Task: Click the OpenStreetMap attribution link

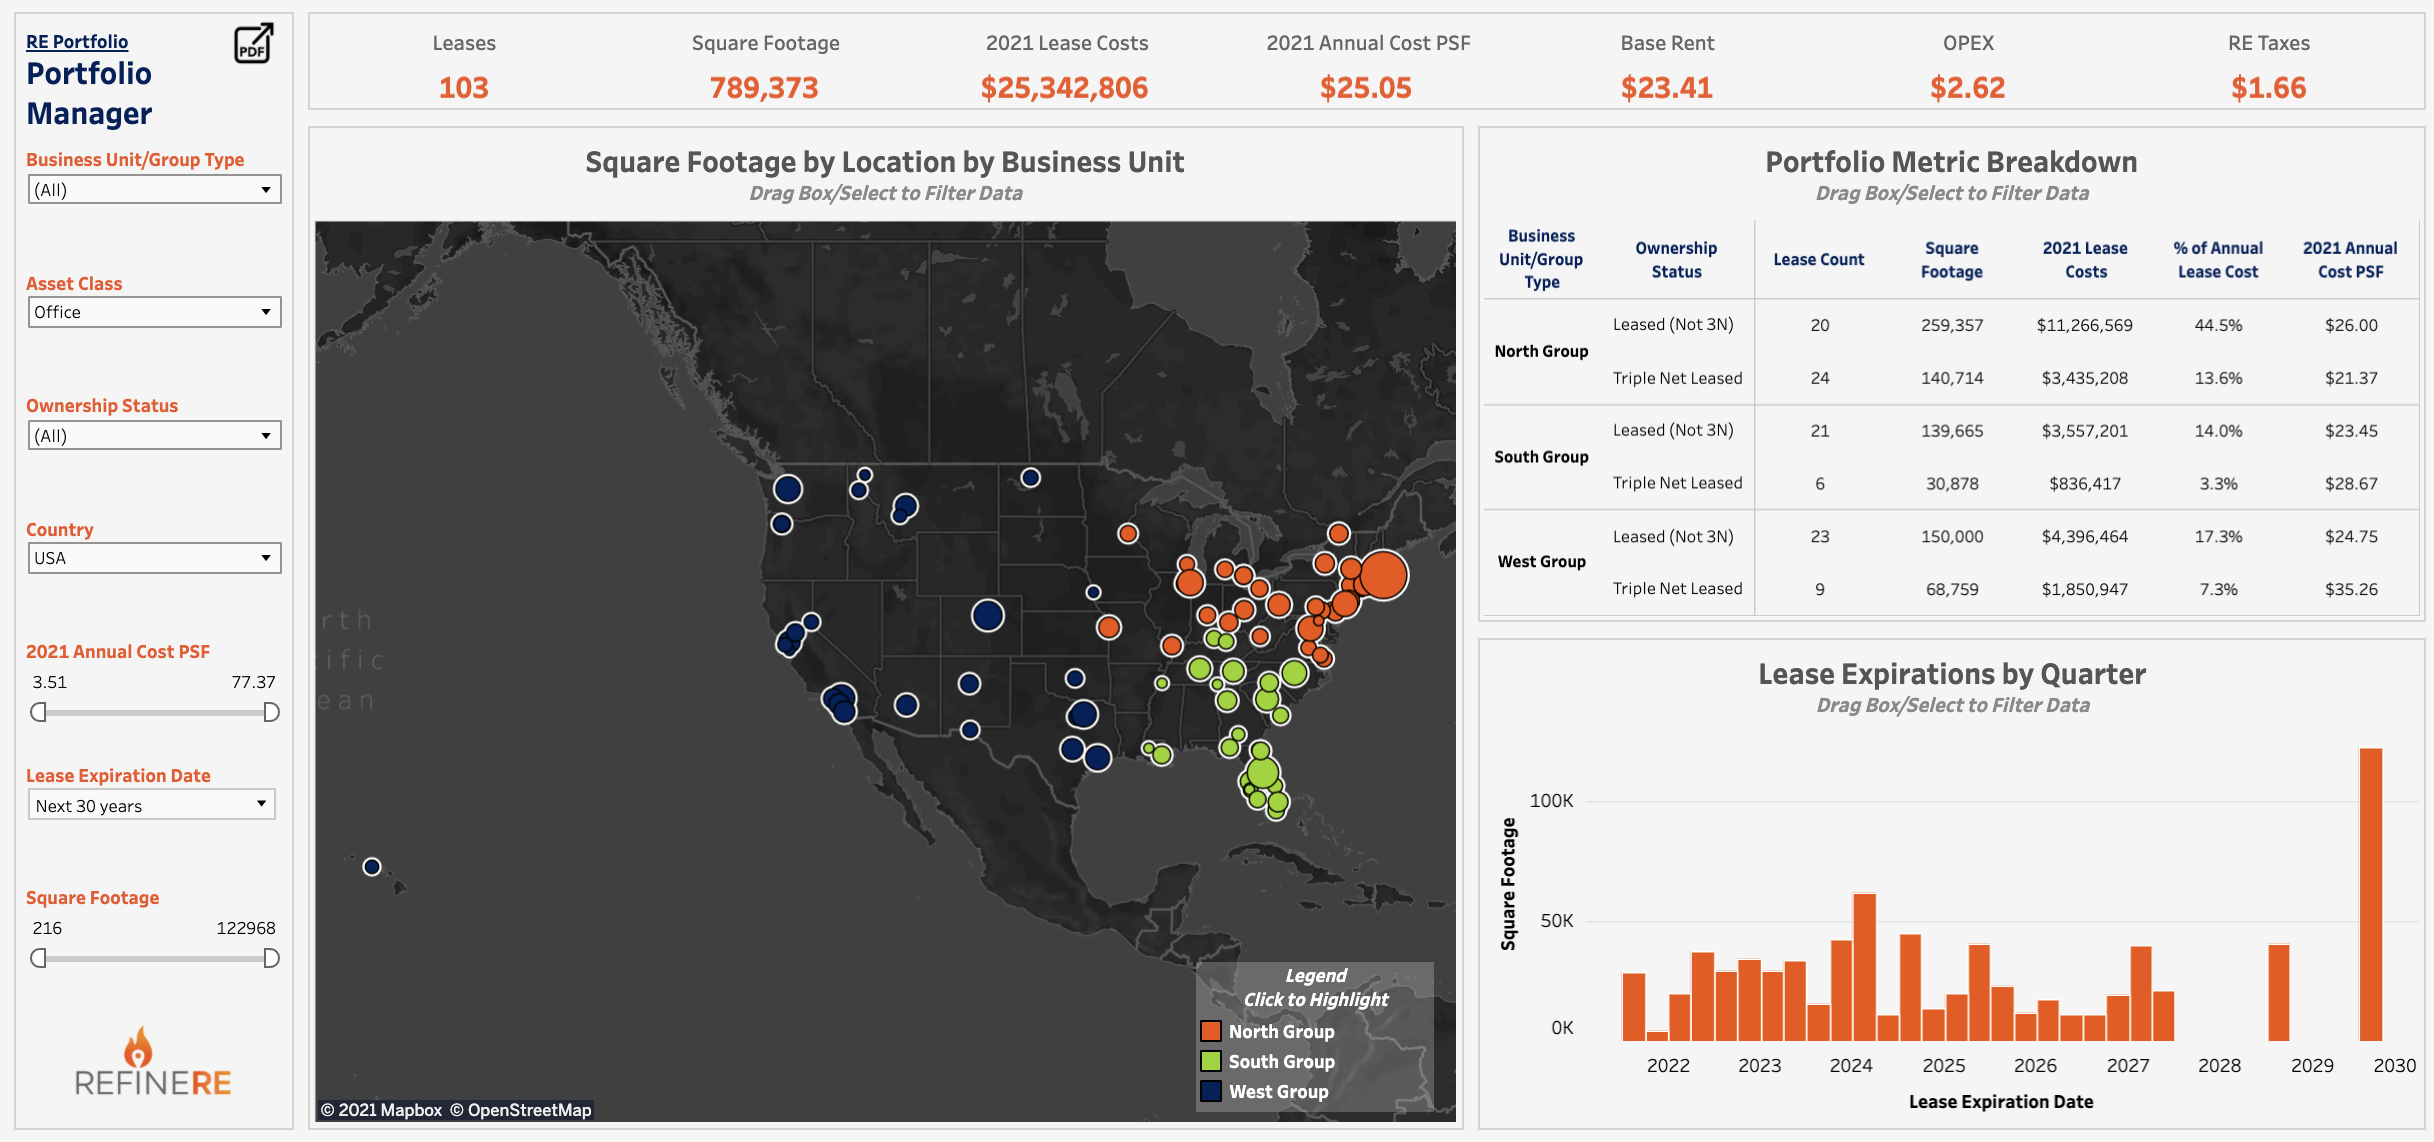Action: [520, 1110]
